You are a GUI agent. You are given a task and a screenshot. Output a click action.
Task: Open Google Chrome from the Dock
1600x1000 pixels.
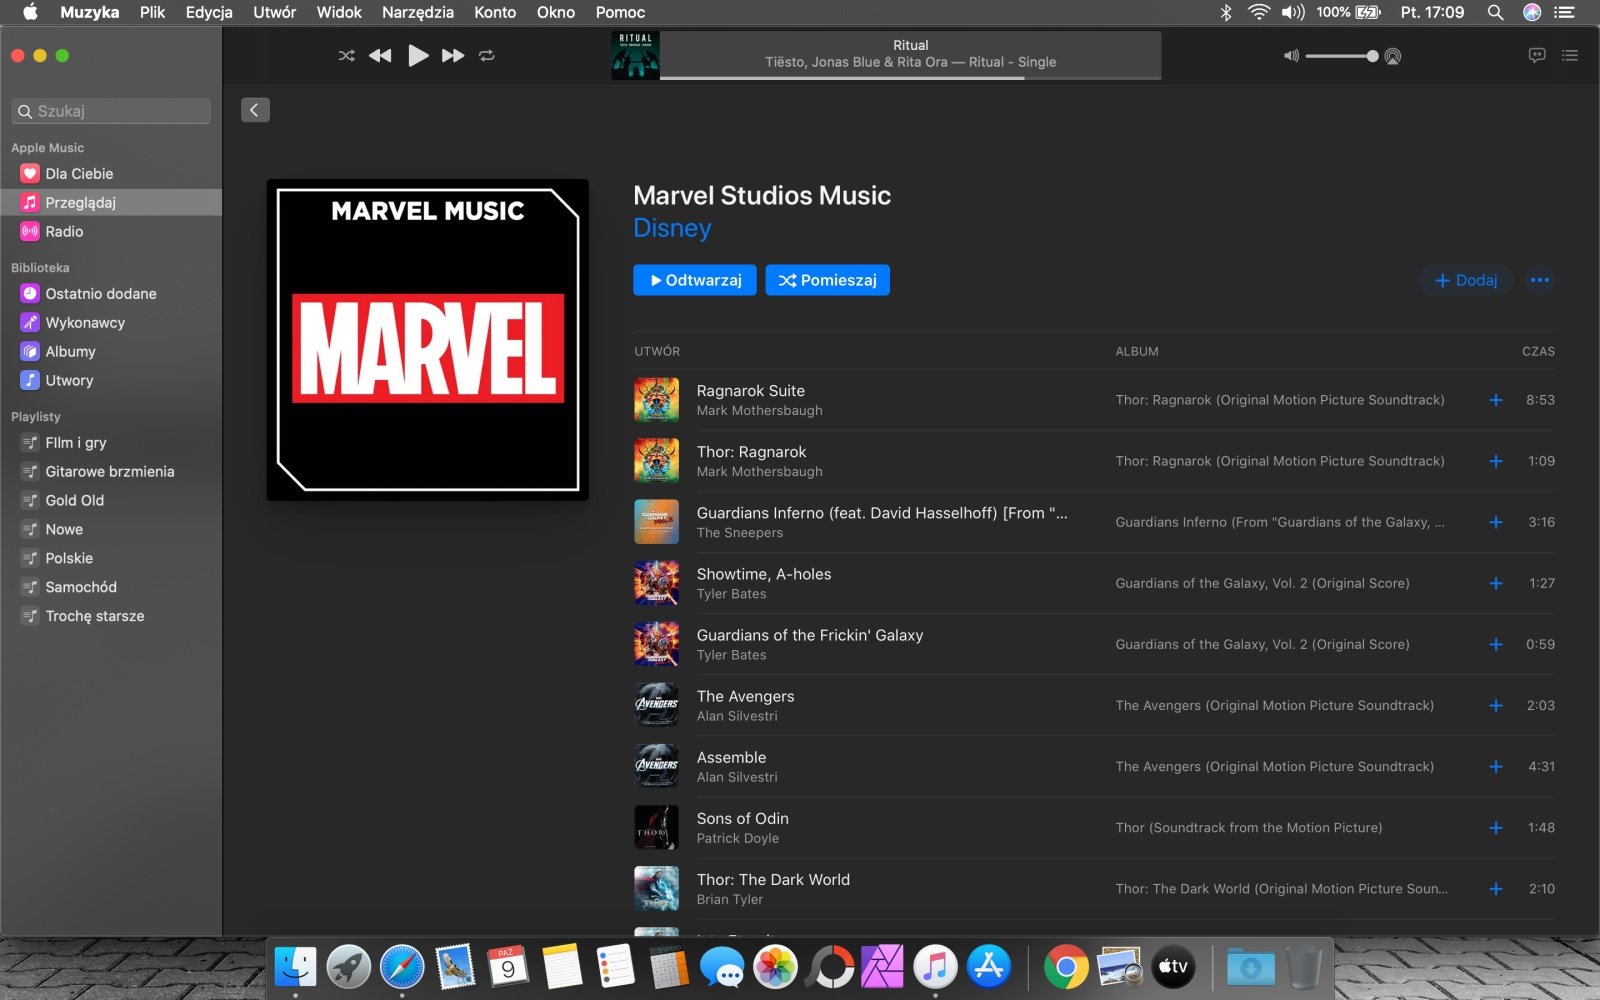[x=1066, y=967]
